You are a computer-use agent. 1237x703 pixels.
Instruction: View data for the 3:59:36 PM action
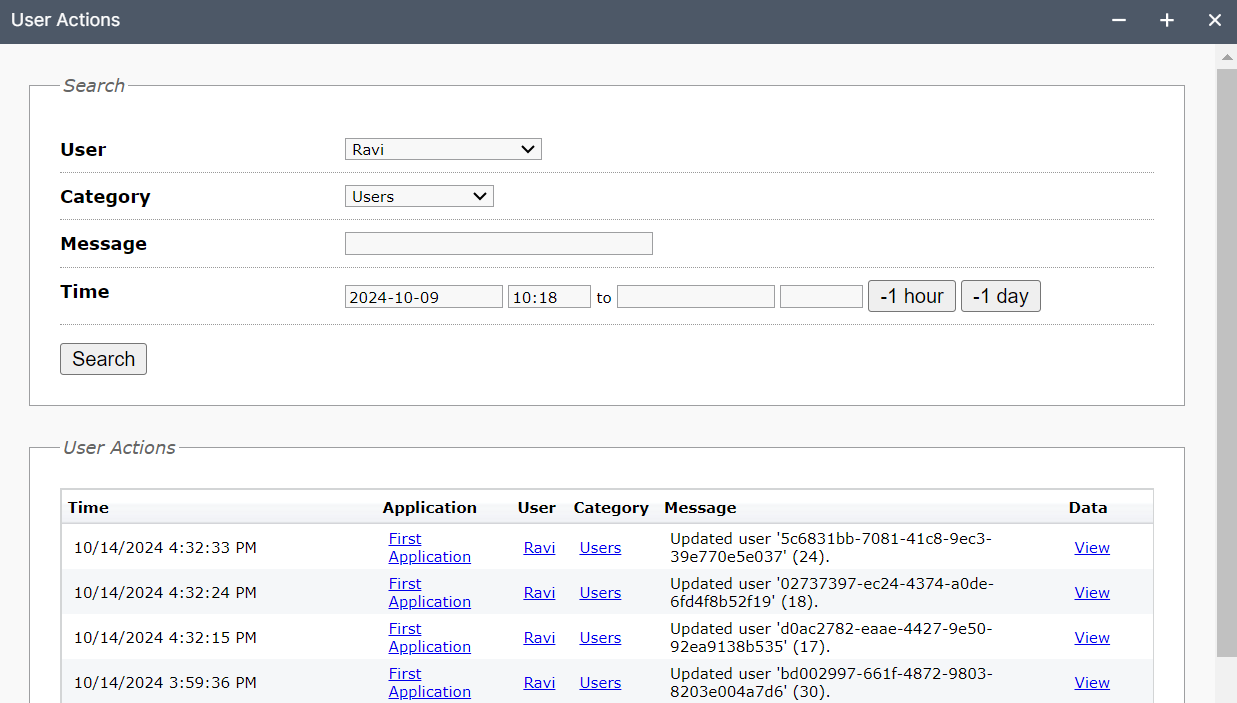pos(1092,683)
